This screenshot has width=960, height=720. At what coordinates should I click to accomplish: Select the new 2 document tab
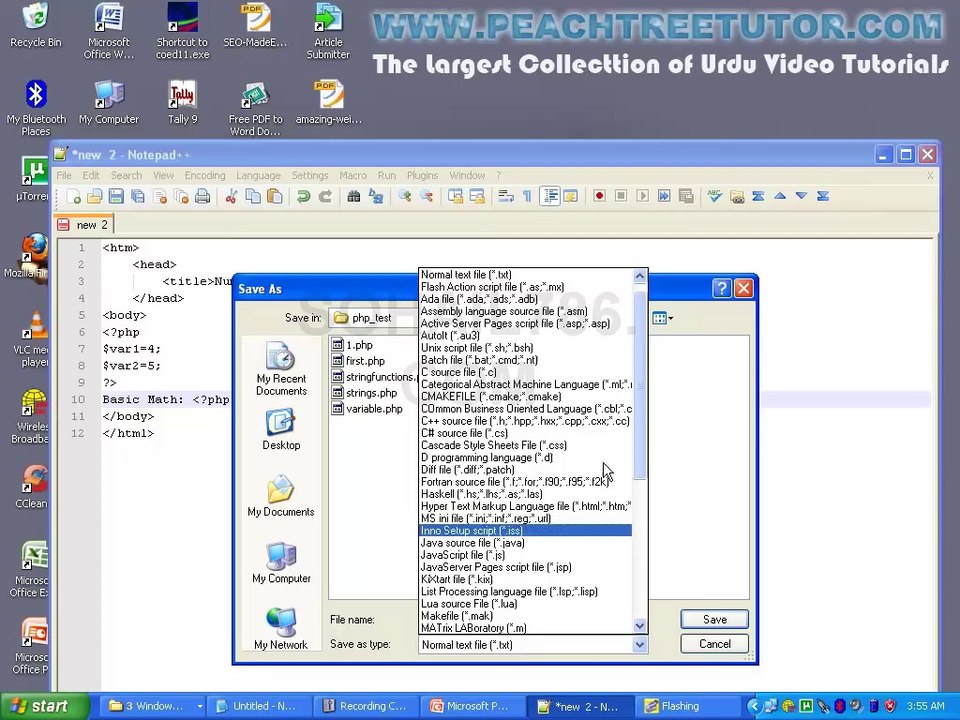pyautogui.click(x=84, y=225)
